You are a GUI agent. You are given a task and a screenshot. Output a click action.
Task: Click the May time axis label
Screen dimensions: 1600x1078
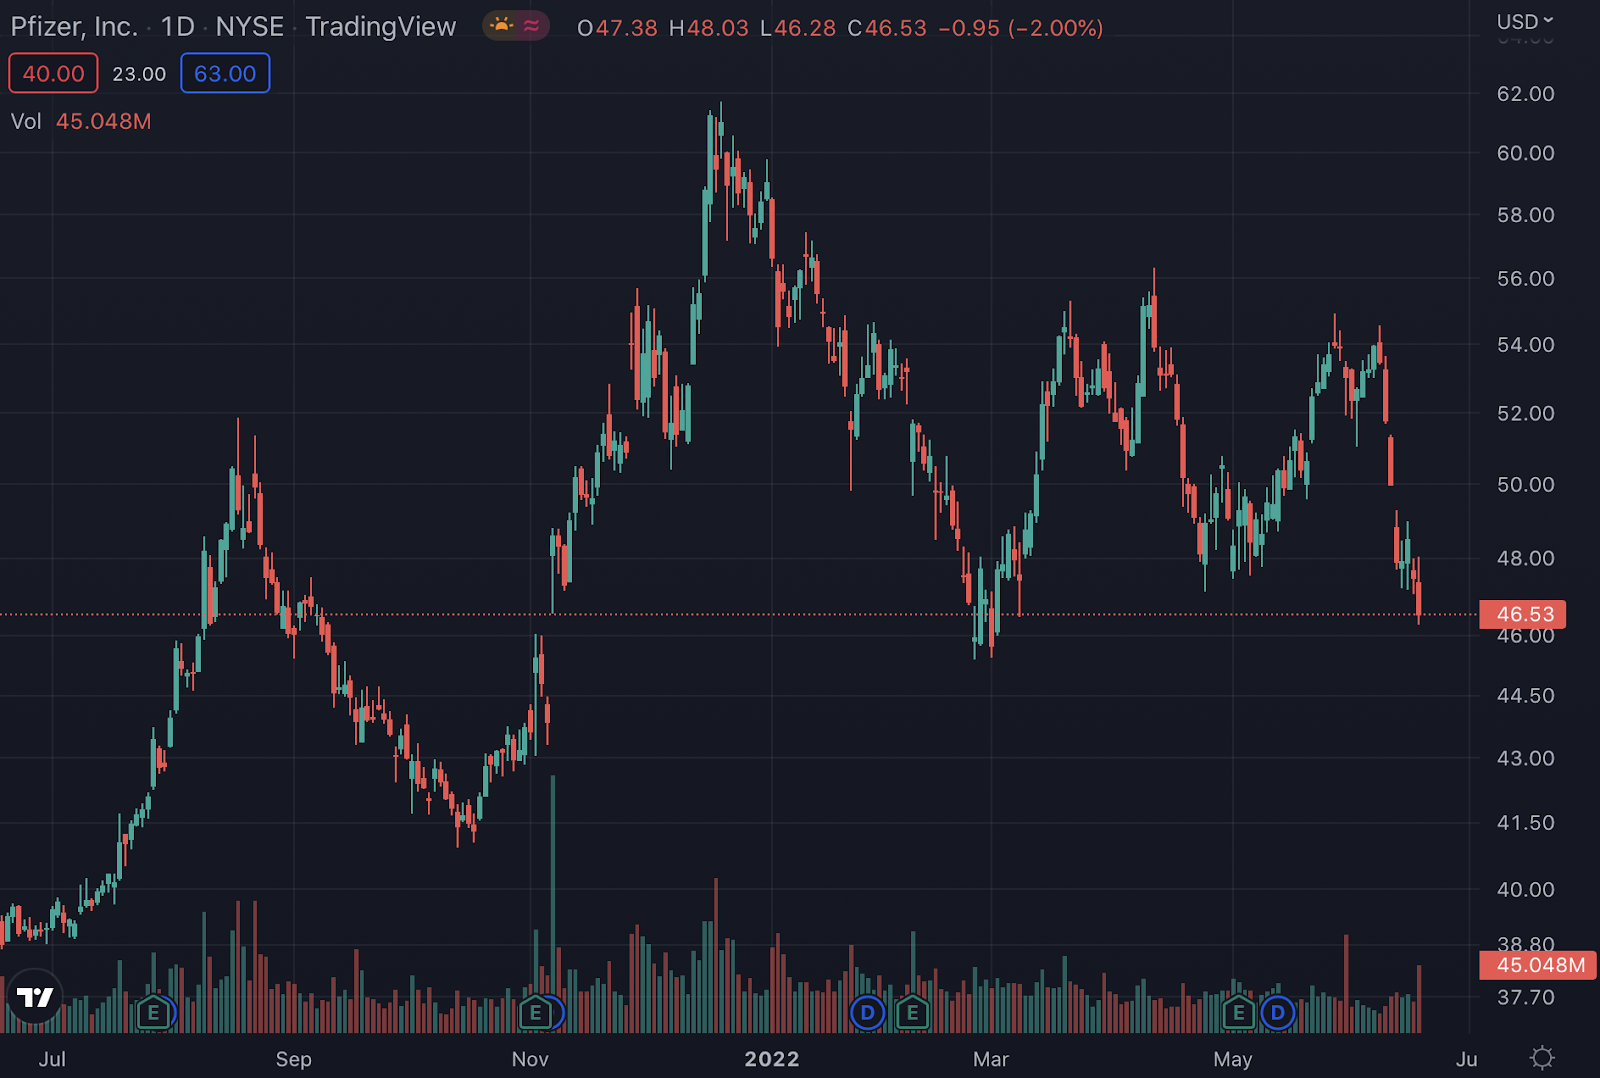coord(1232,1059)
